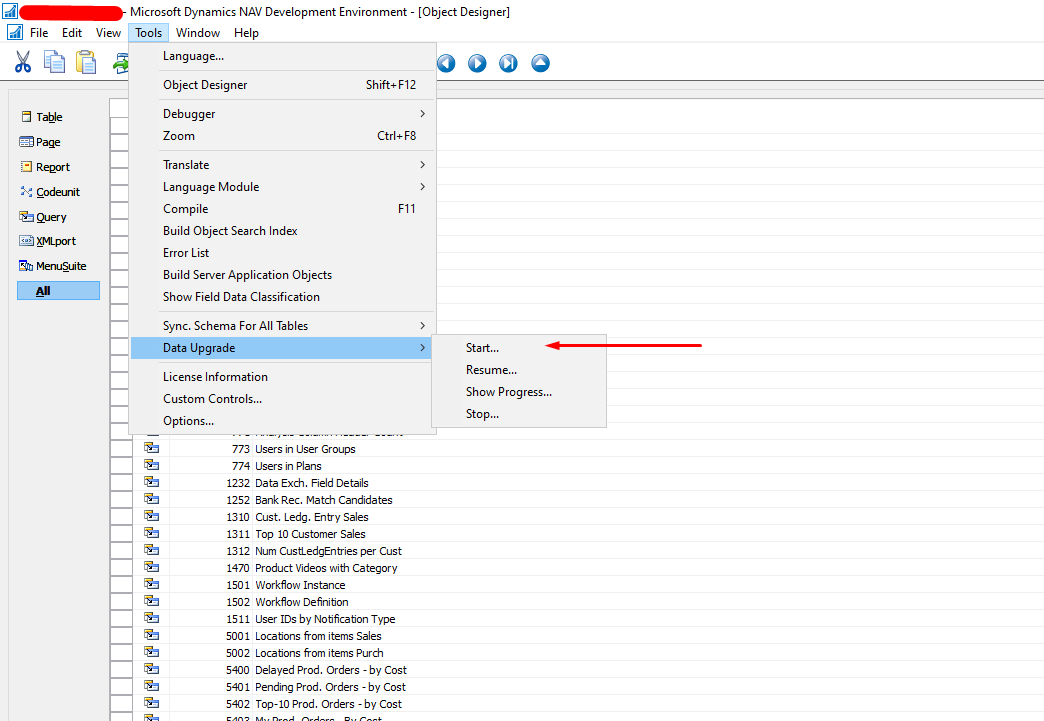
Task: Select the All object type button
Action: pos(59,290)
